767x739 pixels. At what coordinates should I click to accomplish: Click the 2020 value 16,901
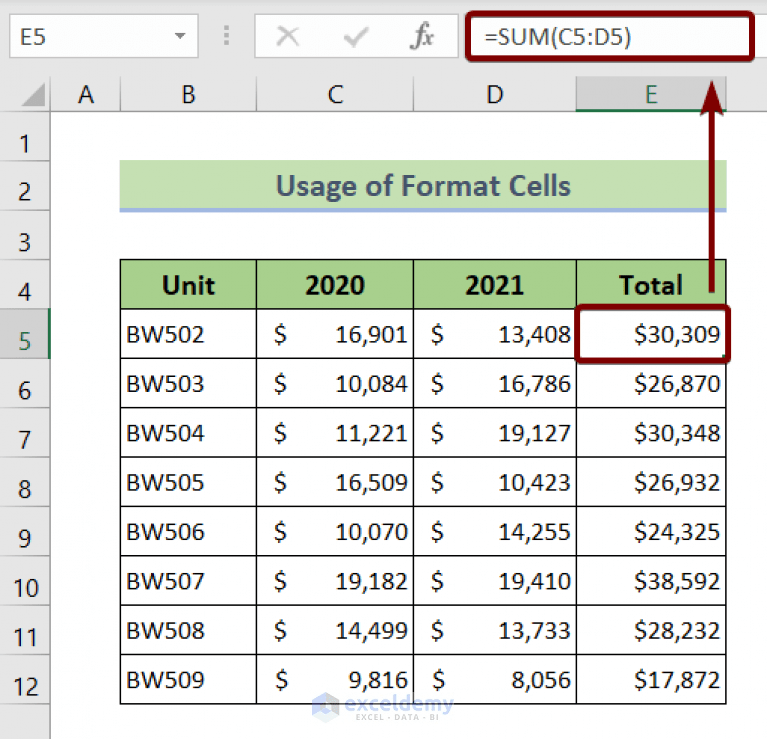(335, 335)
